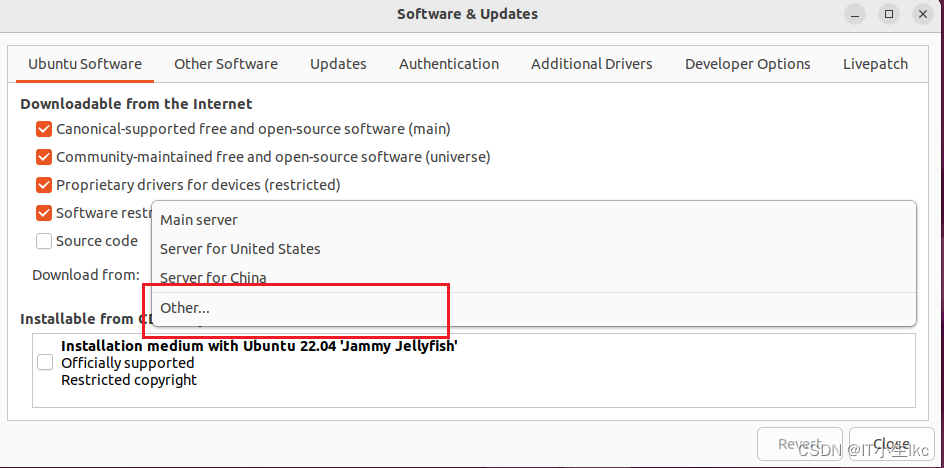Disable Proprietary drivers (restricted) checkbox

(x=44, y=185)
